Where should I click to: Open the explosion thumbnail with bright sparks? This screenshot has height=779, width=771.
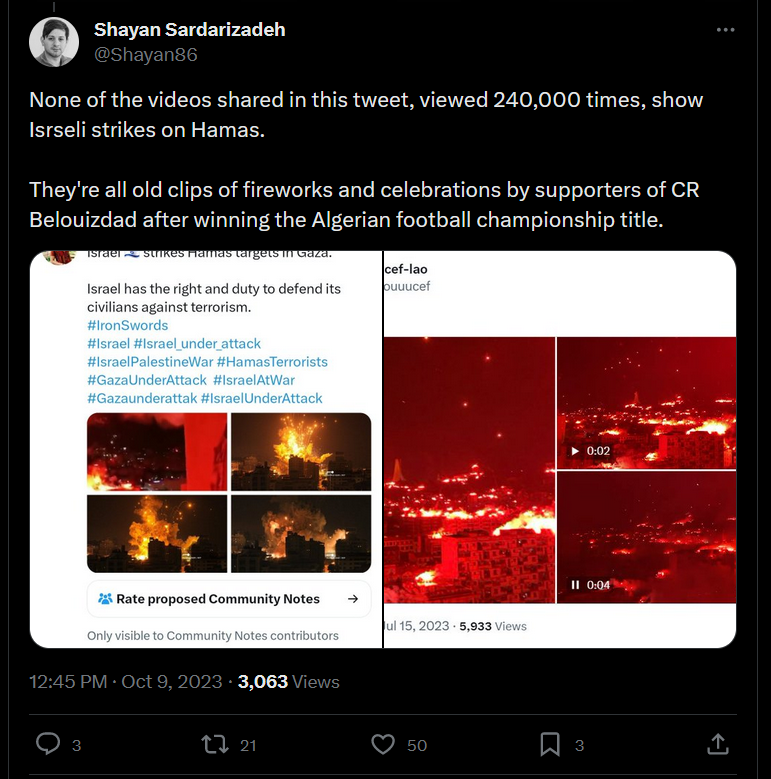point(301,452)
